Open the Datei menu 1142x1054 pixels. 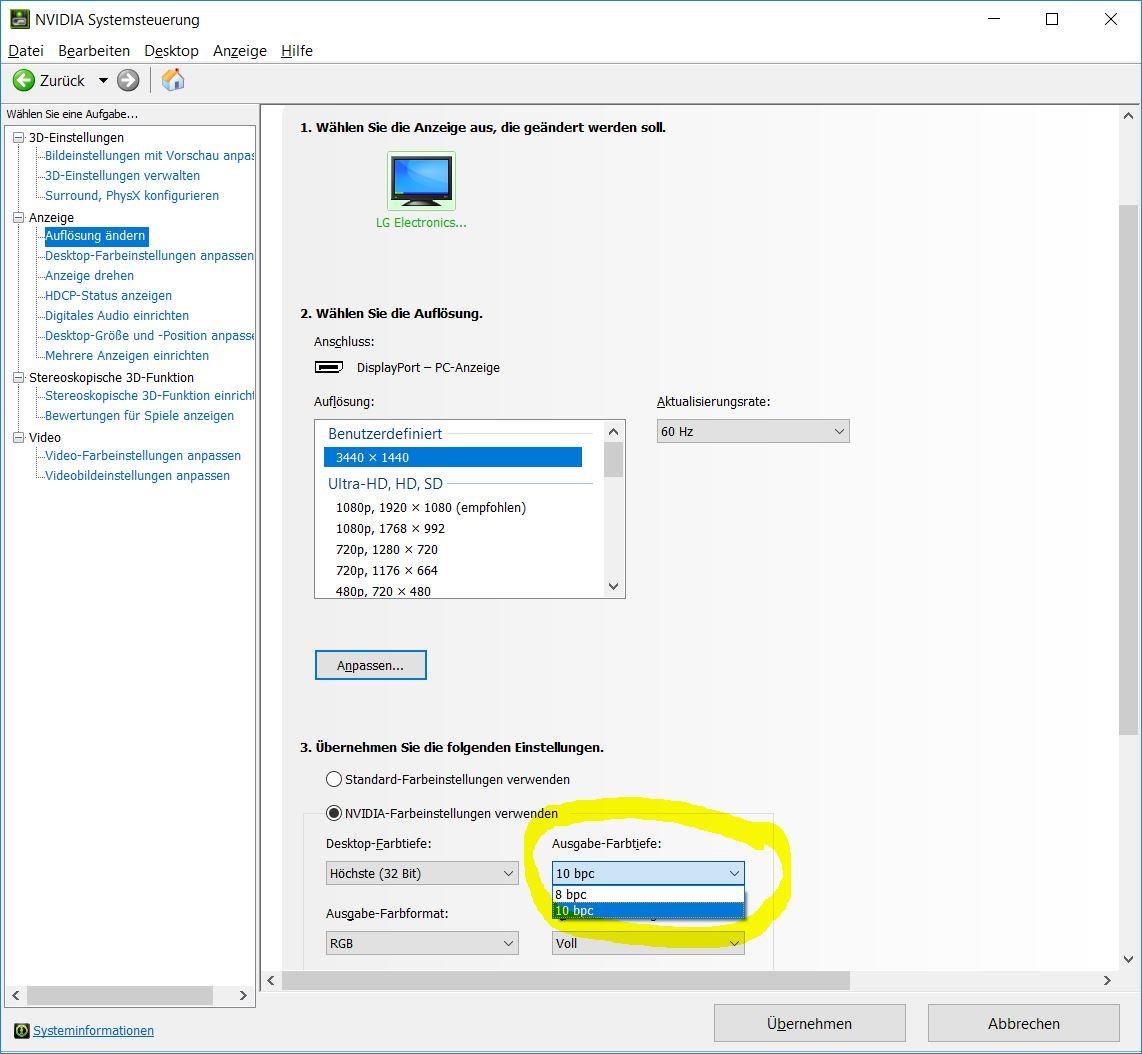[25, 50]
